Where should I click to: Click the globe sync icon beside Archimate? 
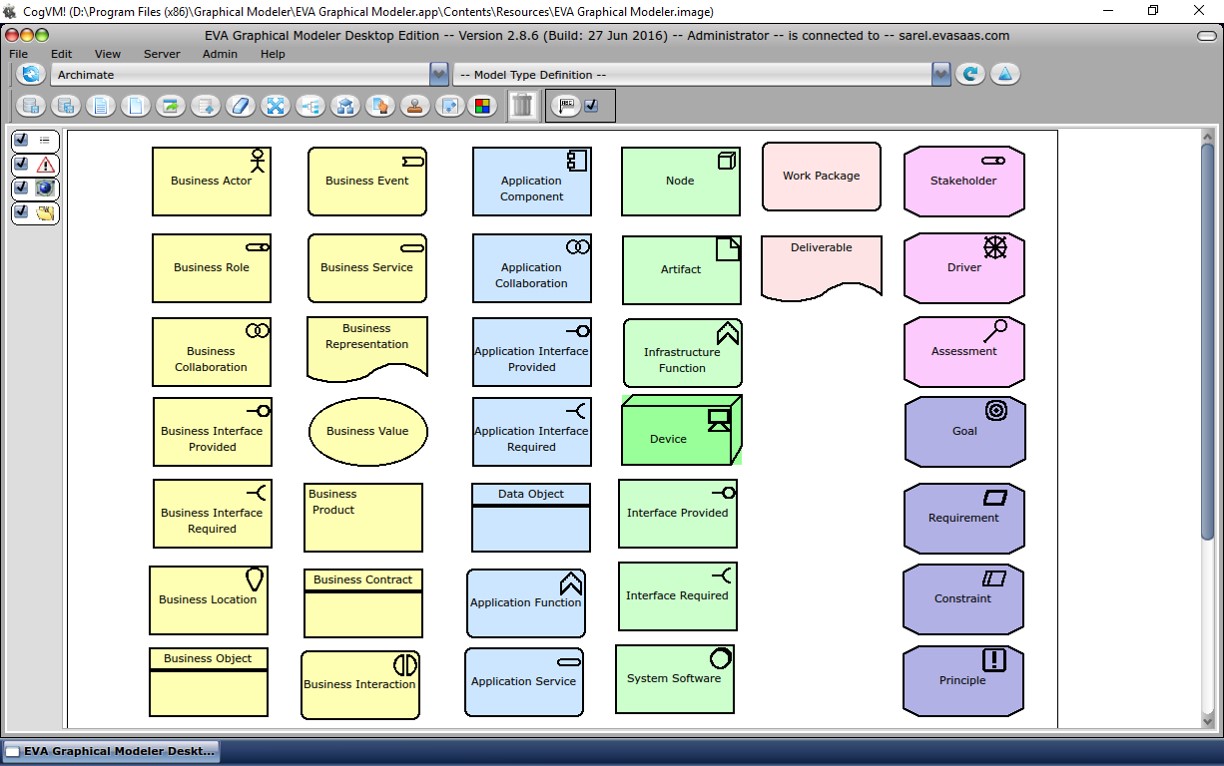[x=32, y=74]
